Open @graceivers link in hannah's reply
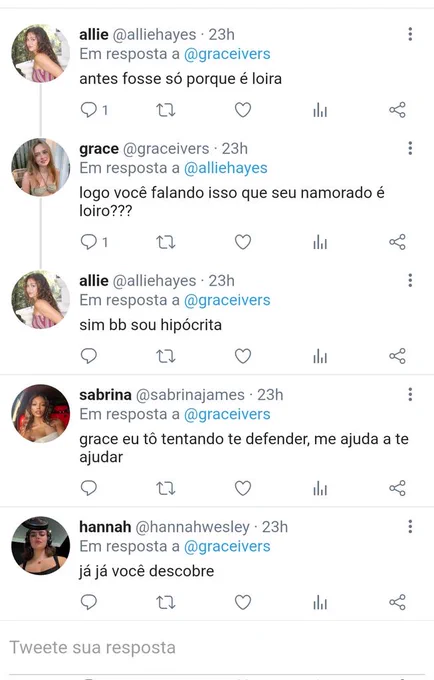 click(227, 546)
